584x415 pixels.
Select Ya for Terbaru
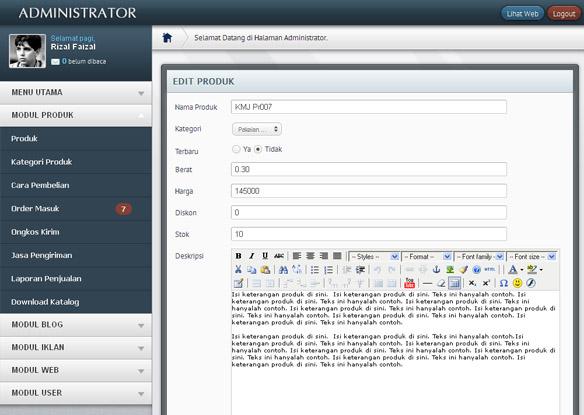coord(236,149)
